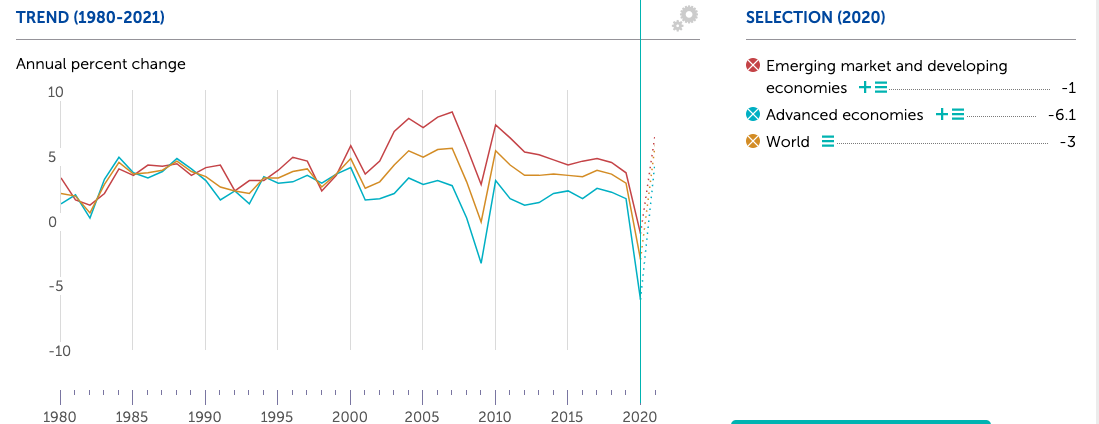
Task: Select year 1980 on the timeline axis
Action: point(60,416)
